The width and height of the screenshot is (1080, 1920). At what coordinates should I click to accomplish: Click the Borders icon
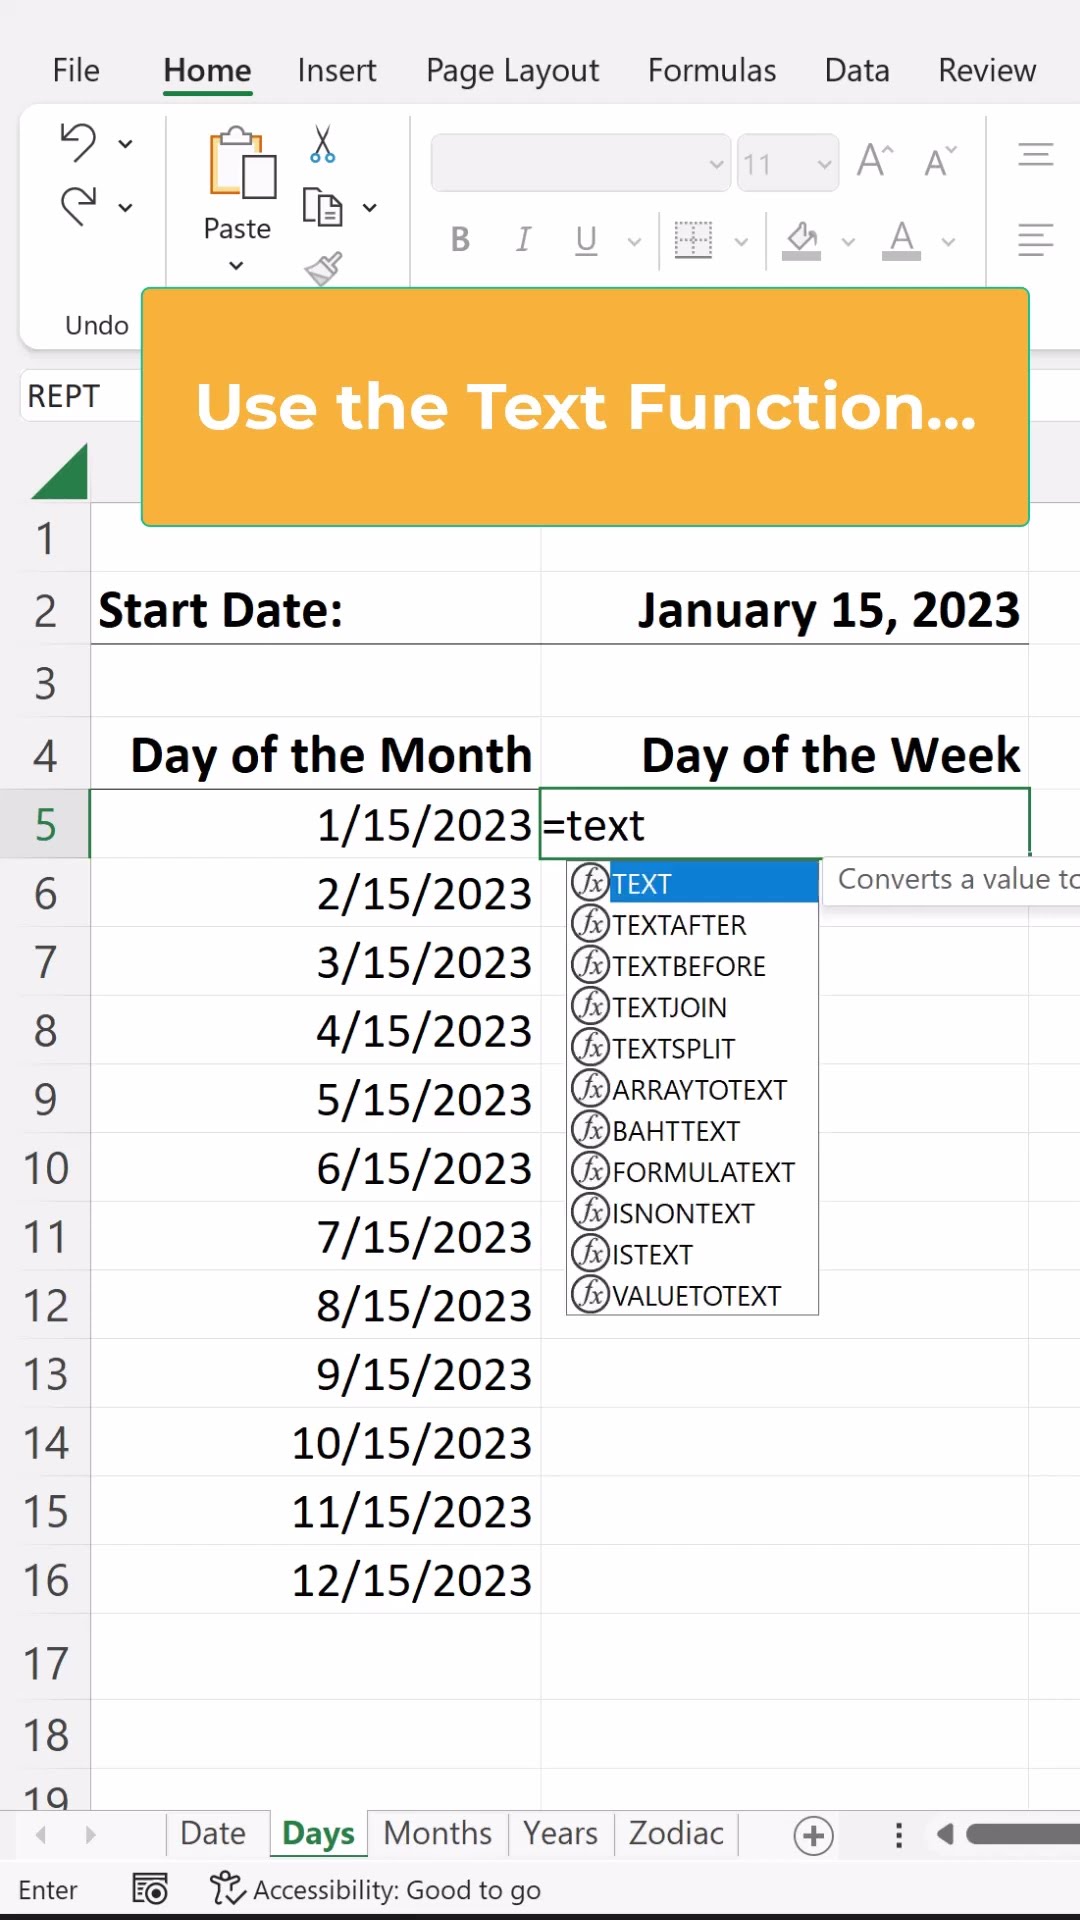coord(693,240)
